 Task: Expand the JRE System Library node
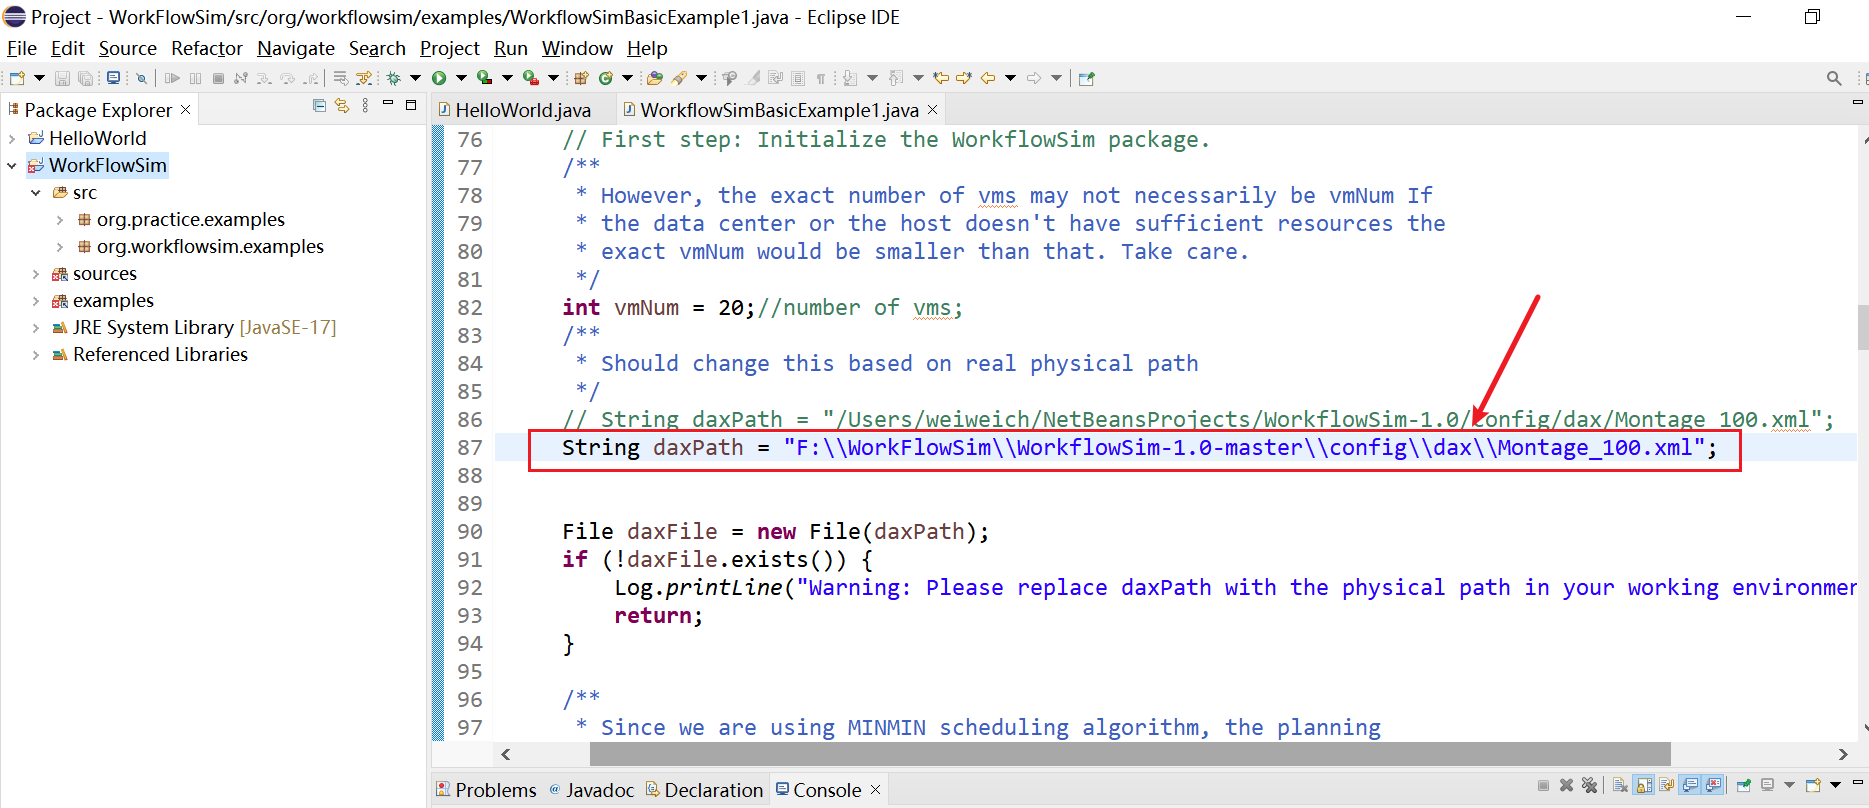(36, 327)
